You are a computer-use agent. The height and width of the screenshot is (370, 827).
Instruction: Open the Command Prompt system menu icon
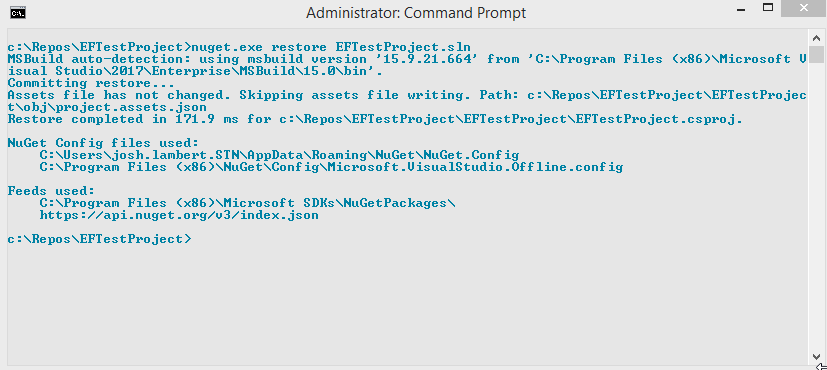tap(18, 13)
